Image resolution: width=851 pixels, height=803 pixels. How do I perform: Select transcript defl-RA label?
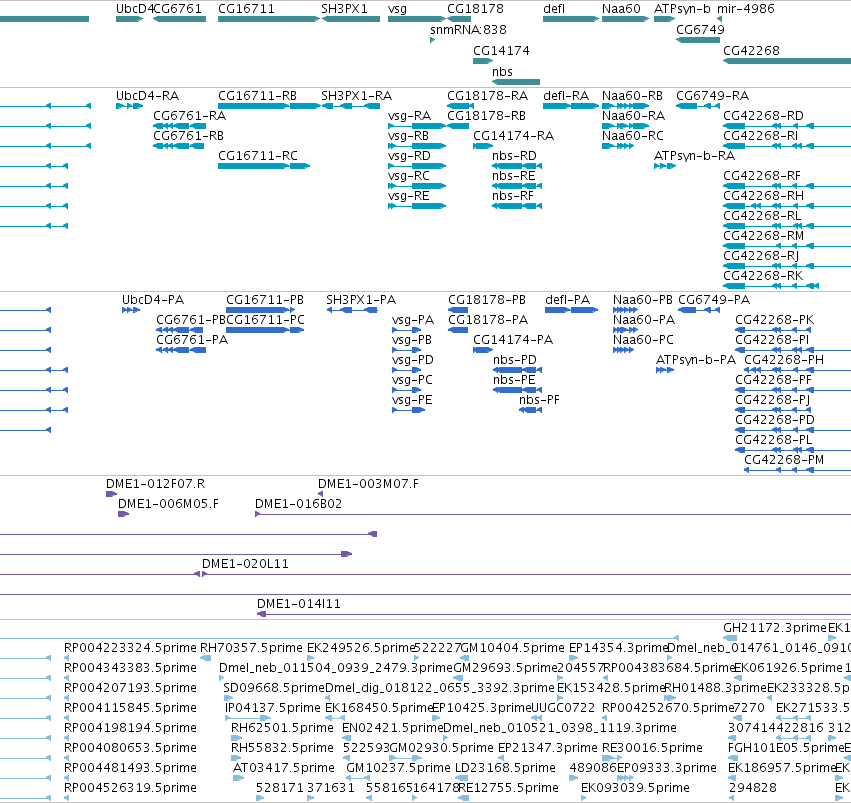pos(566,95)
